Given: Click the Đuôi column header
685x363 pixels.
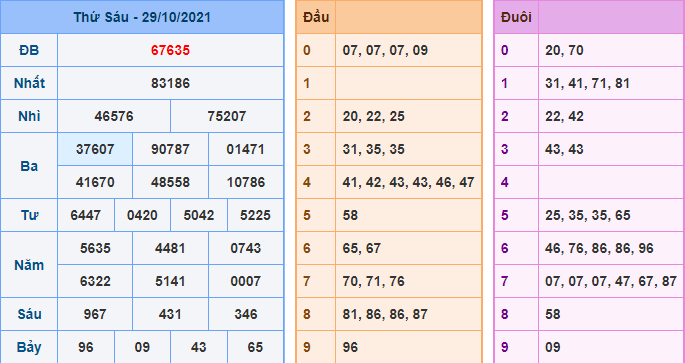Looking at the screenshot, I should pyautogui.click(x=516, y=17).
